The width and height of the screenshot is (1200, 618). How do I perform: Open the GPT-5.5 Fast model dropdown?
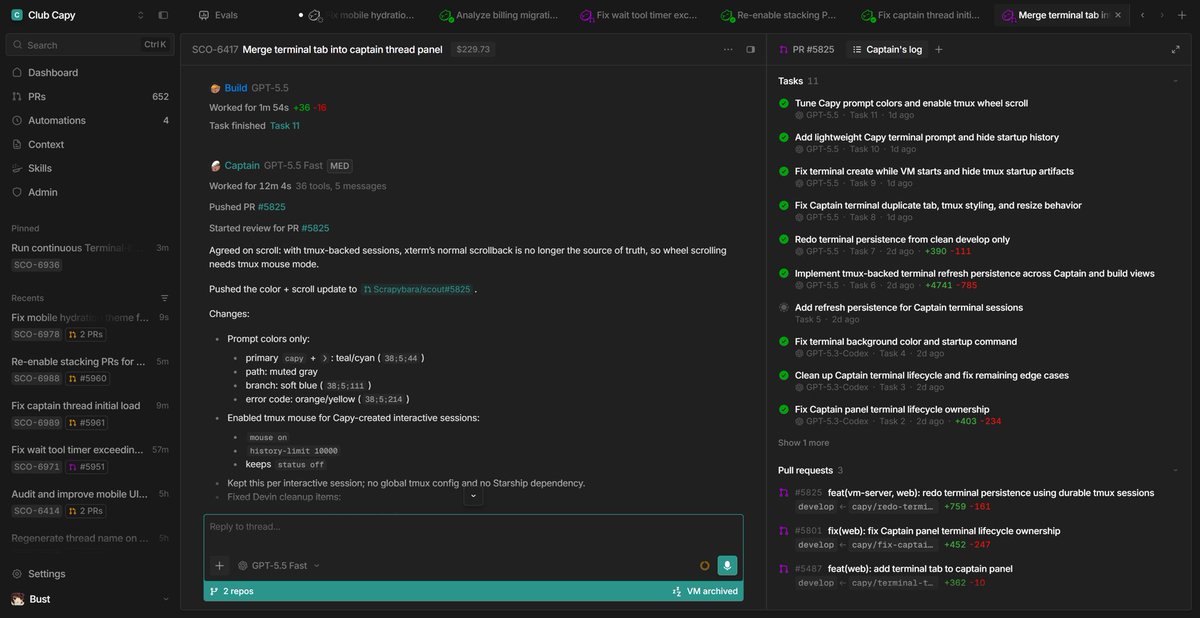click(279, 565)
